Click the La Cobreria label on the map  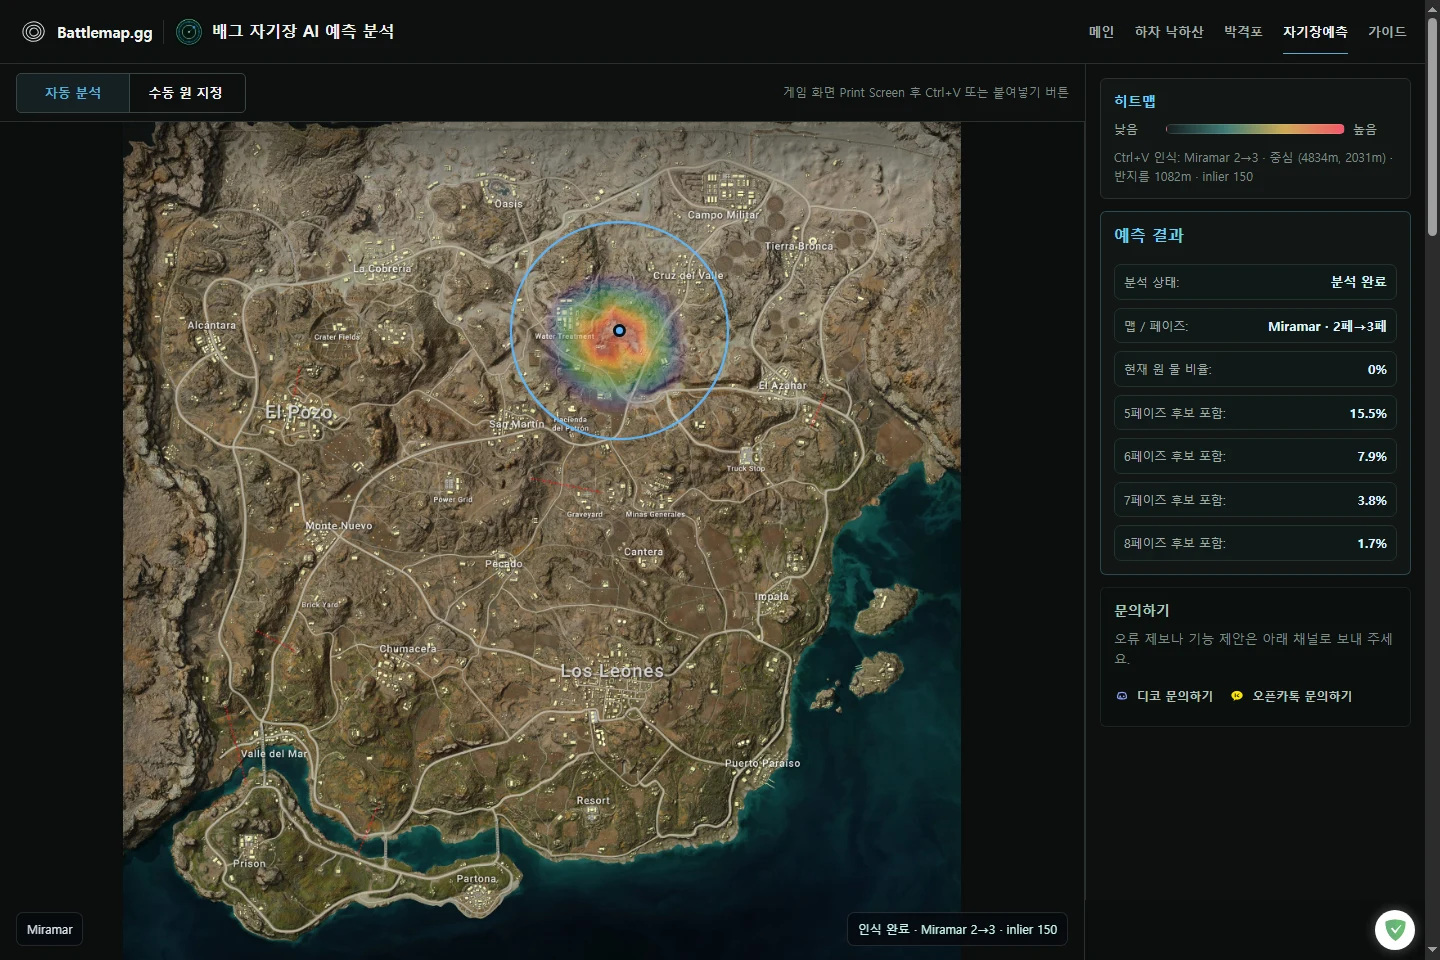coord(382,268)
